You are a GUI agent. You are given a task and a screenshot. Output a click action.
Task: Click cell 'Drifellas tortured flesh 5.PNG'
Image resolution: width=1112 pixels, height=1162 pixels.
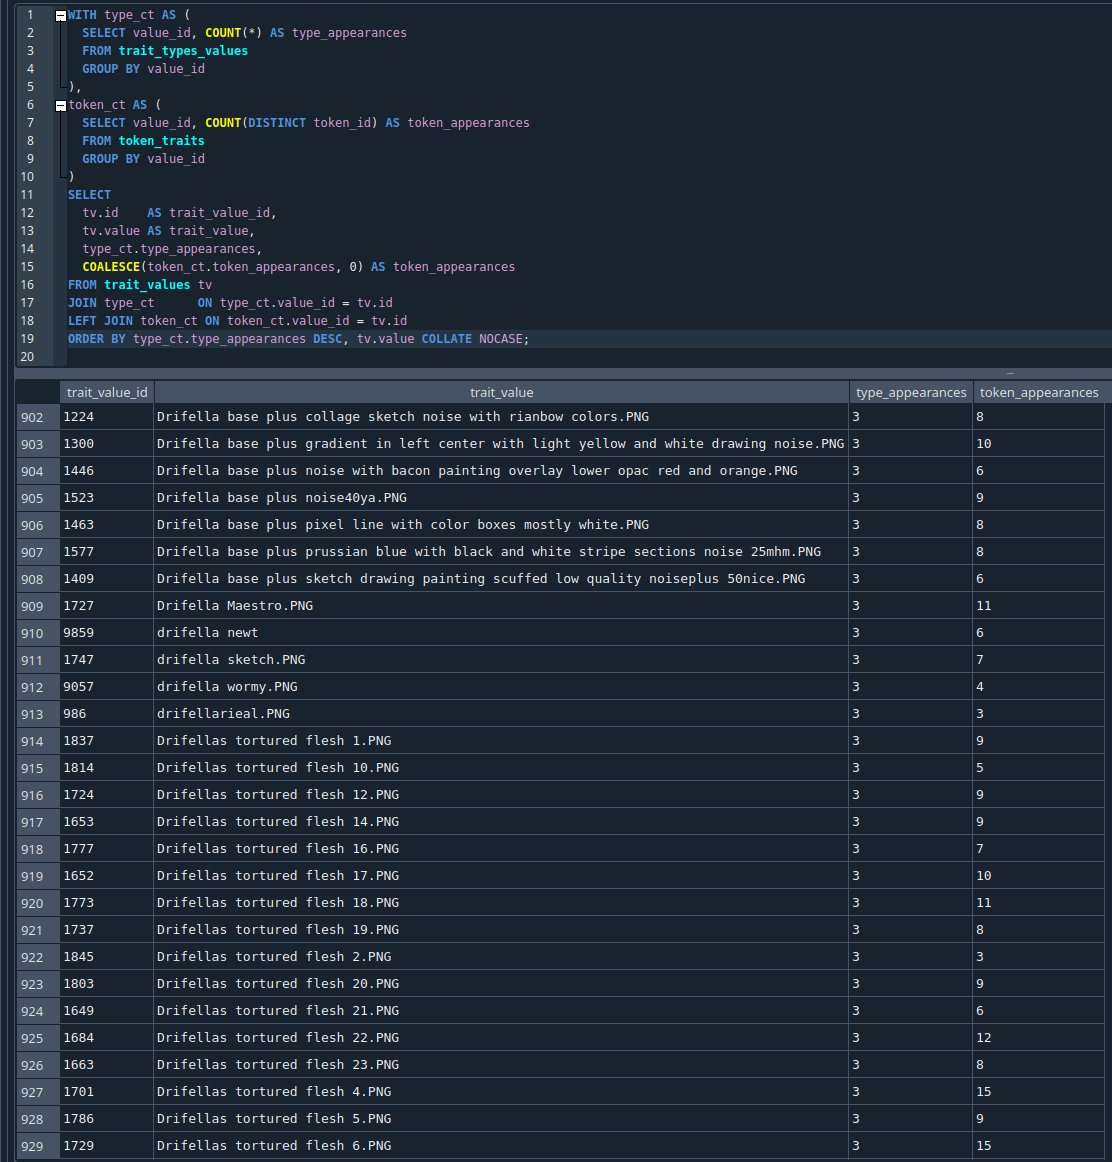click(x=501, y=1119)
